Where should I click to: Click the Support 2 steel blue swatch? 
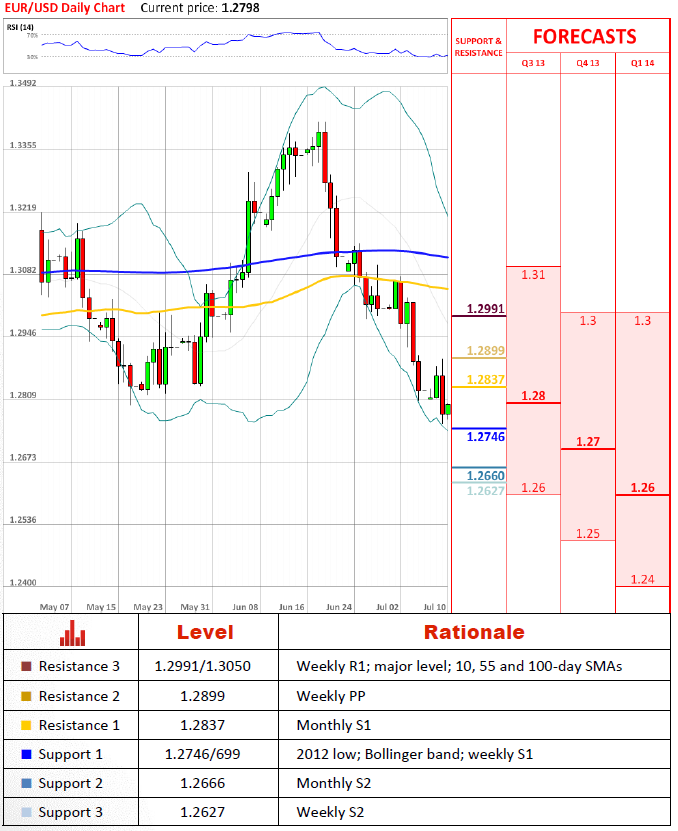26,783
